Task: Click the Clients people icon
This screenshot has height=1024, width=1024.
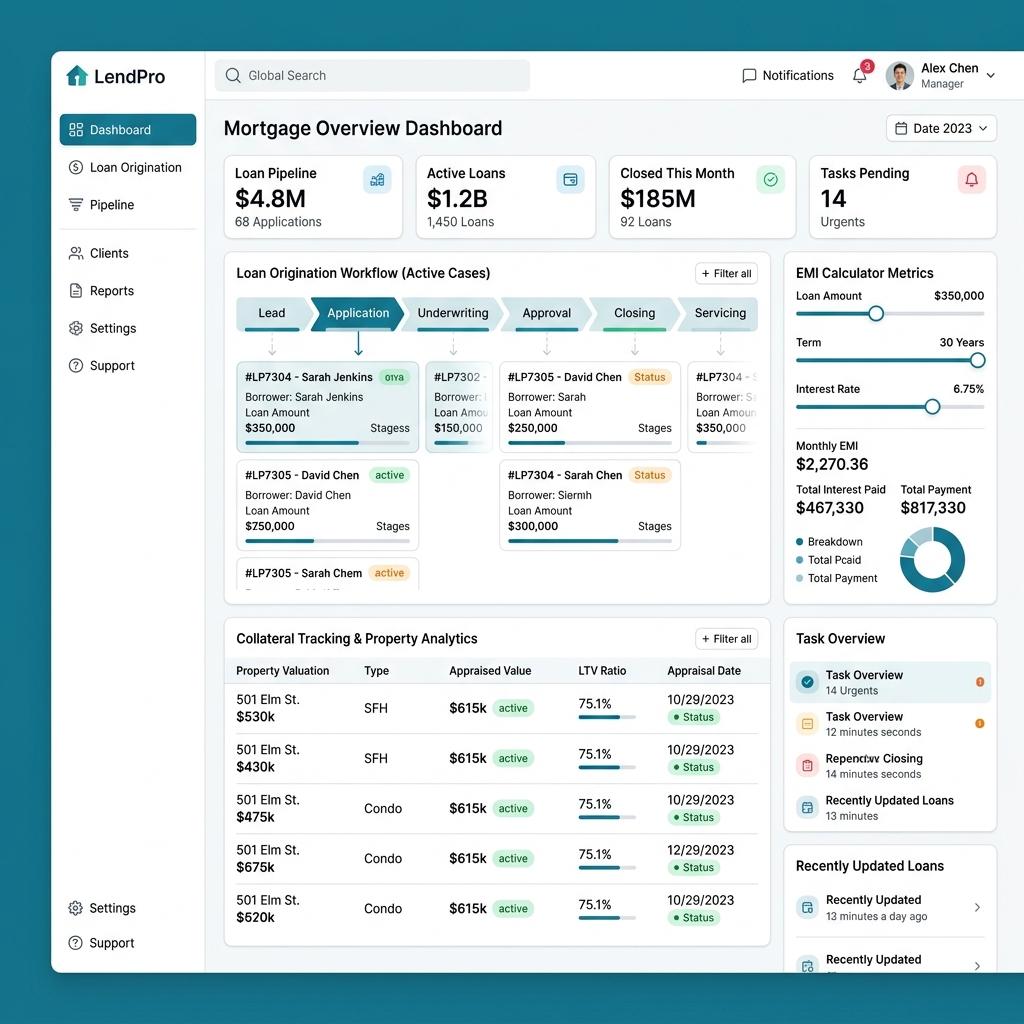Action: (x=76, y=253)
